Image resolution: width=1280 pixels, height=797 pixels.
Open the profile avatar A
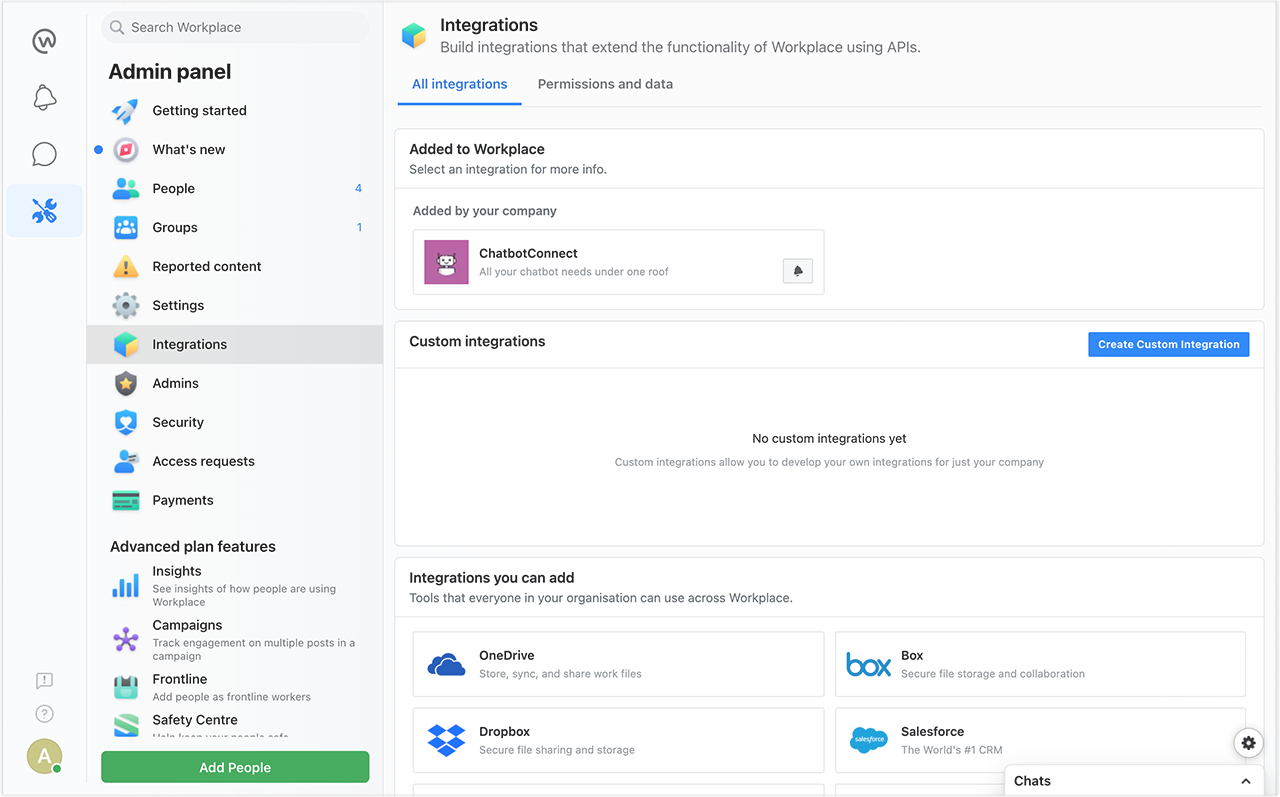[x=44, y=757]
